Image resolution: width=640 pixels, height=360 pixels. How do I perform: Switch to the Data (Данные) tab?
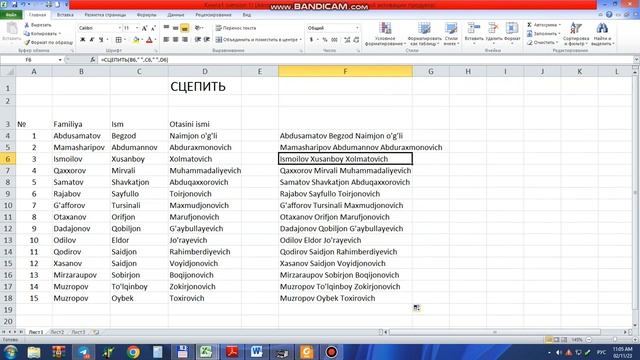click(176, 15)
